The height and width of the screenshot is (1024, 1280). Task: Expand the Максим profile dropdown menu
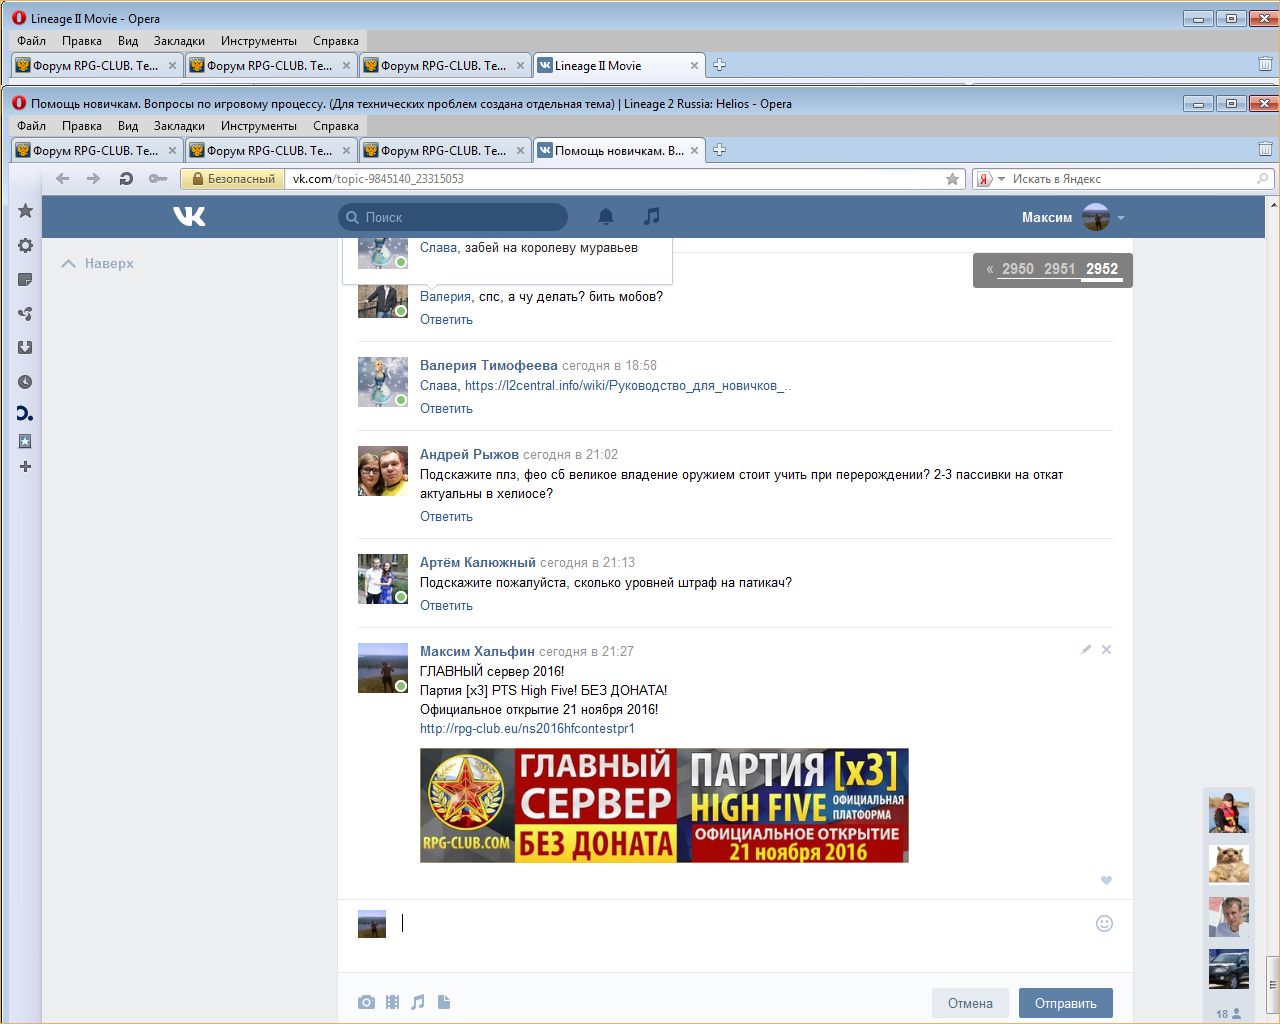point(1121,217)
